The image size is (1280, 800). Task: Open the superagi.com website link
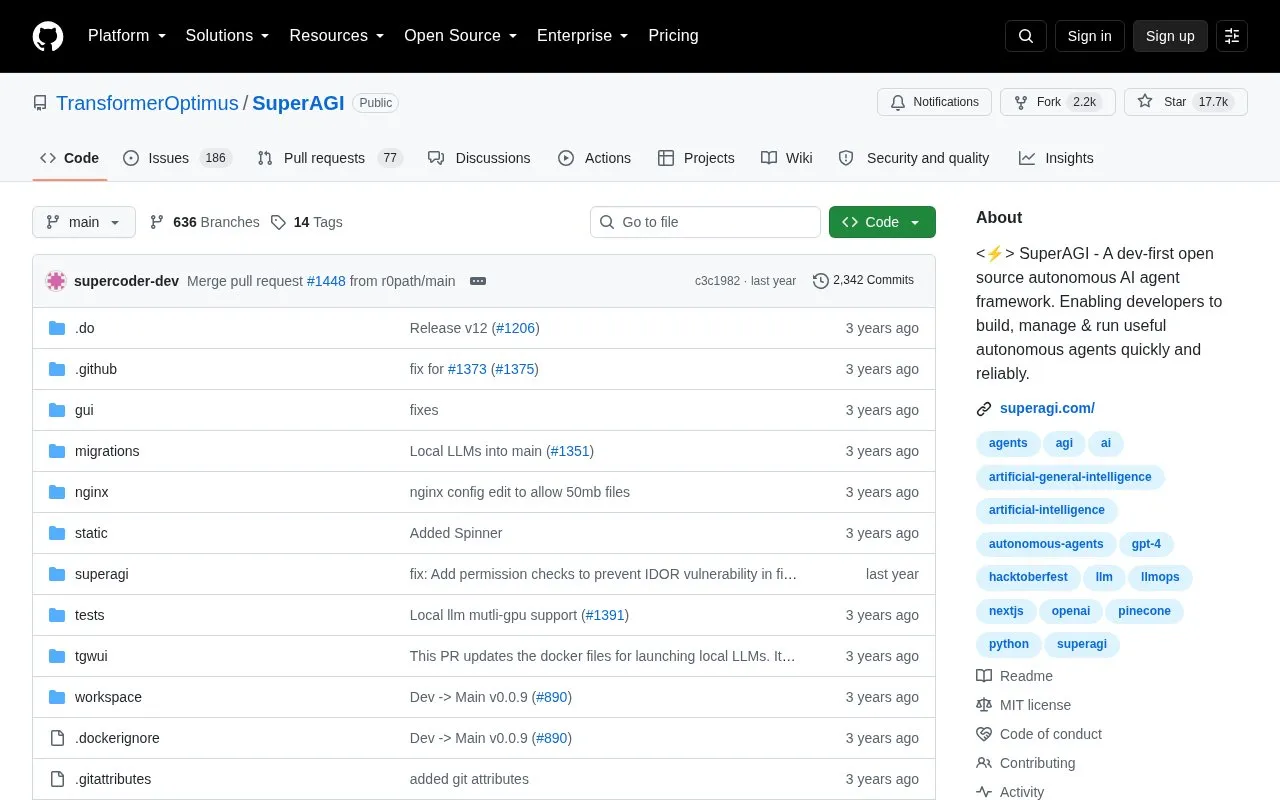coord(1047,408)
